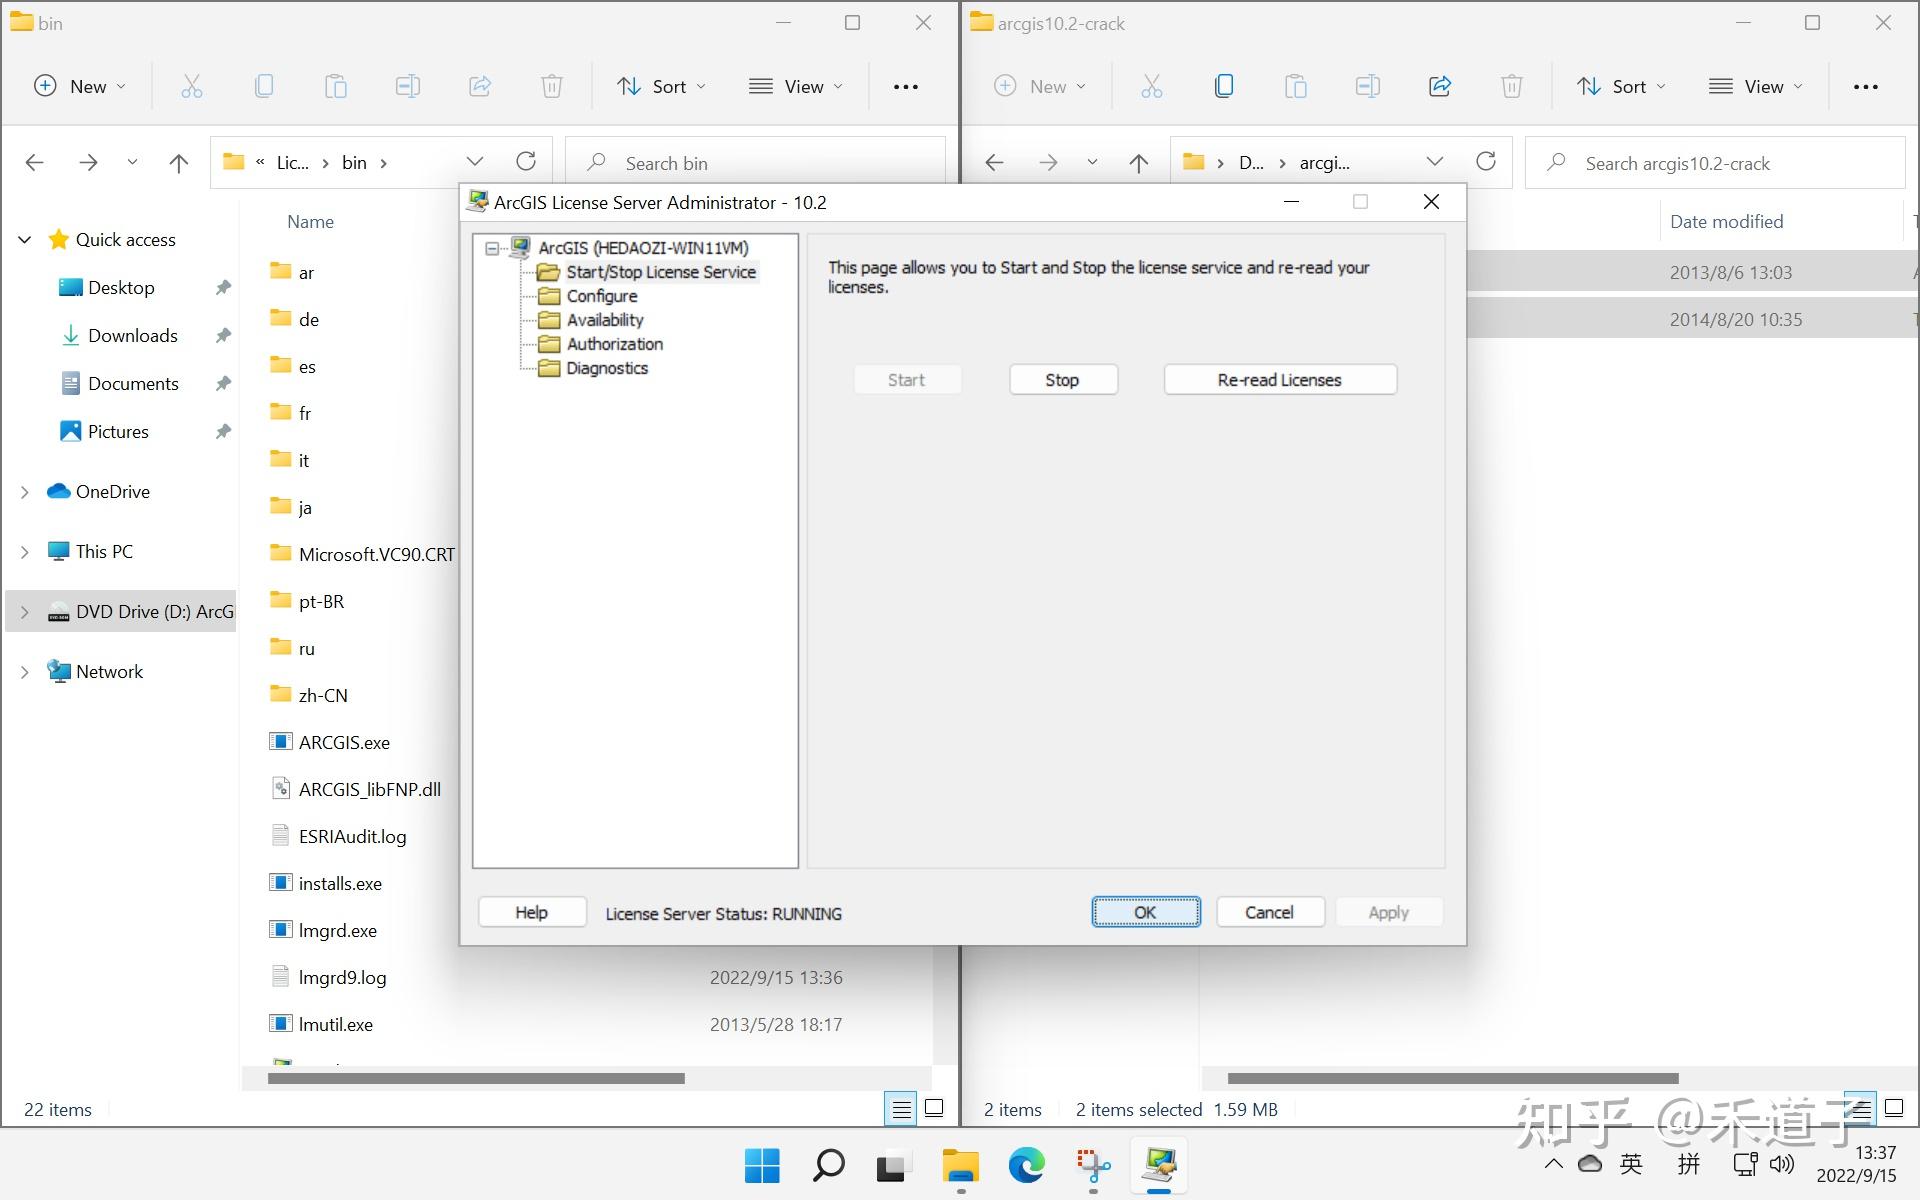
Task: Open See more menu in bin window
Action: (906, 87)
